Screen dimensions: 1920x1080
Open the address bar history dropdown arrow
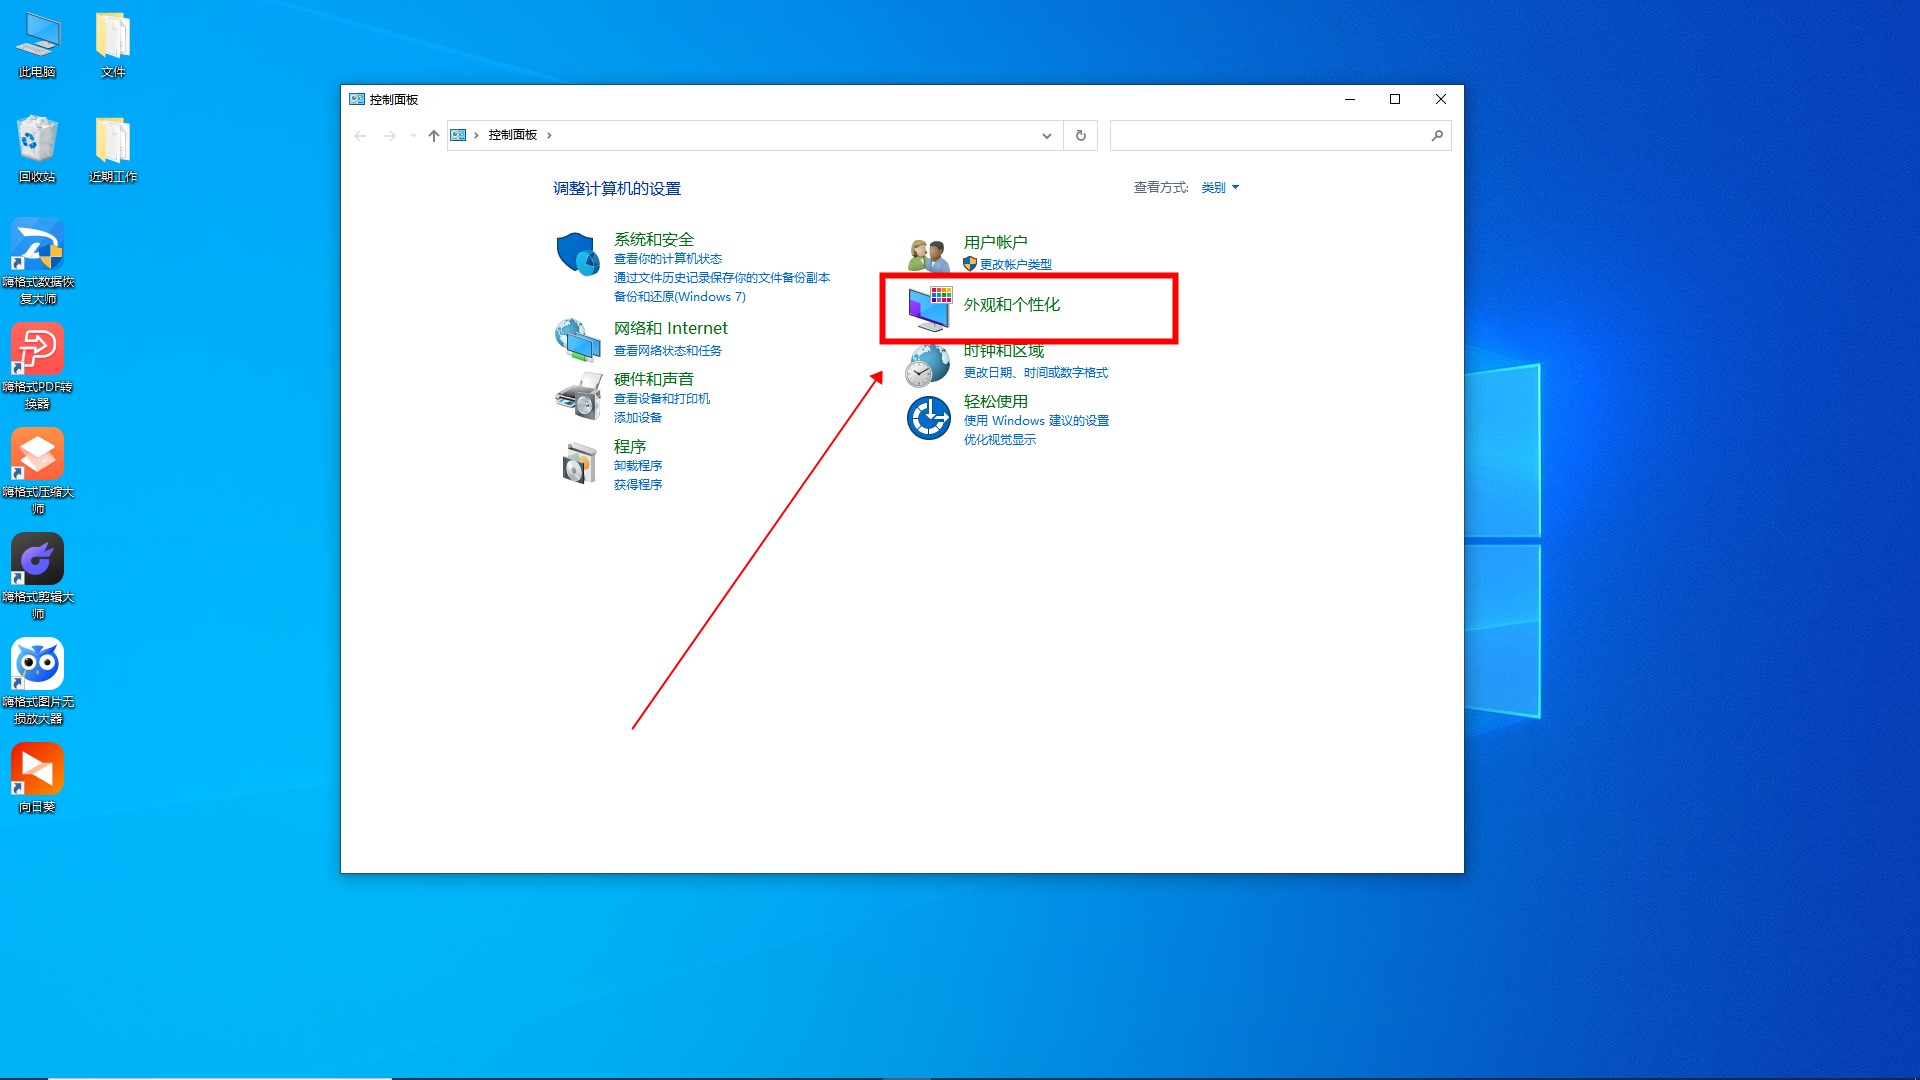tap(1046, 135)
